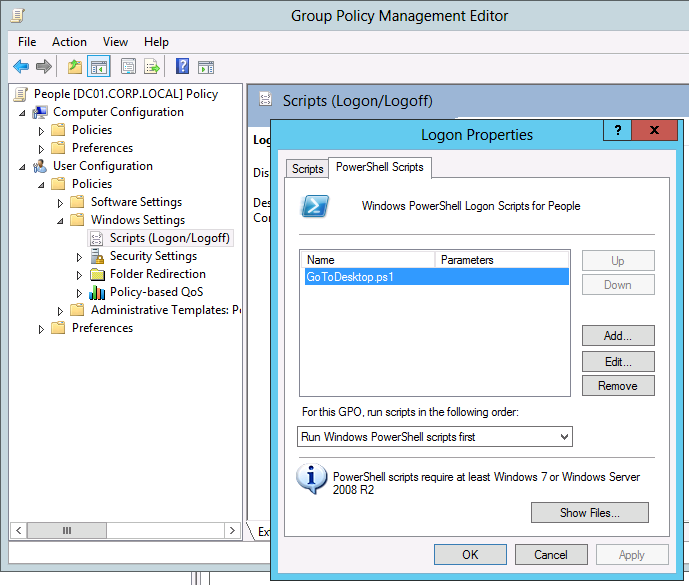Collapse the User Configuration node
Image resolution: width=689 pixels, height=585 pixels.
(x=23, y=166)
